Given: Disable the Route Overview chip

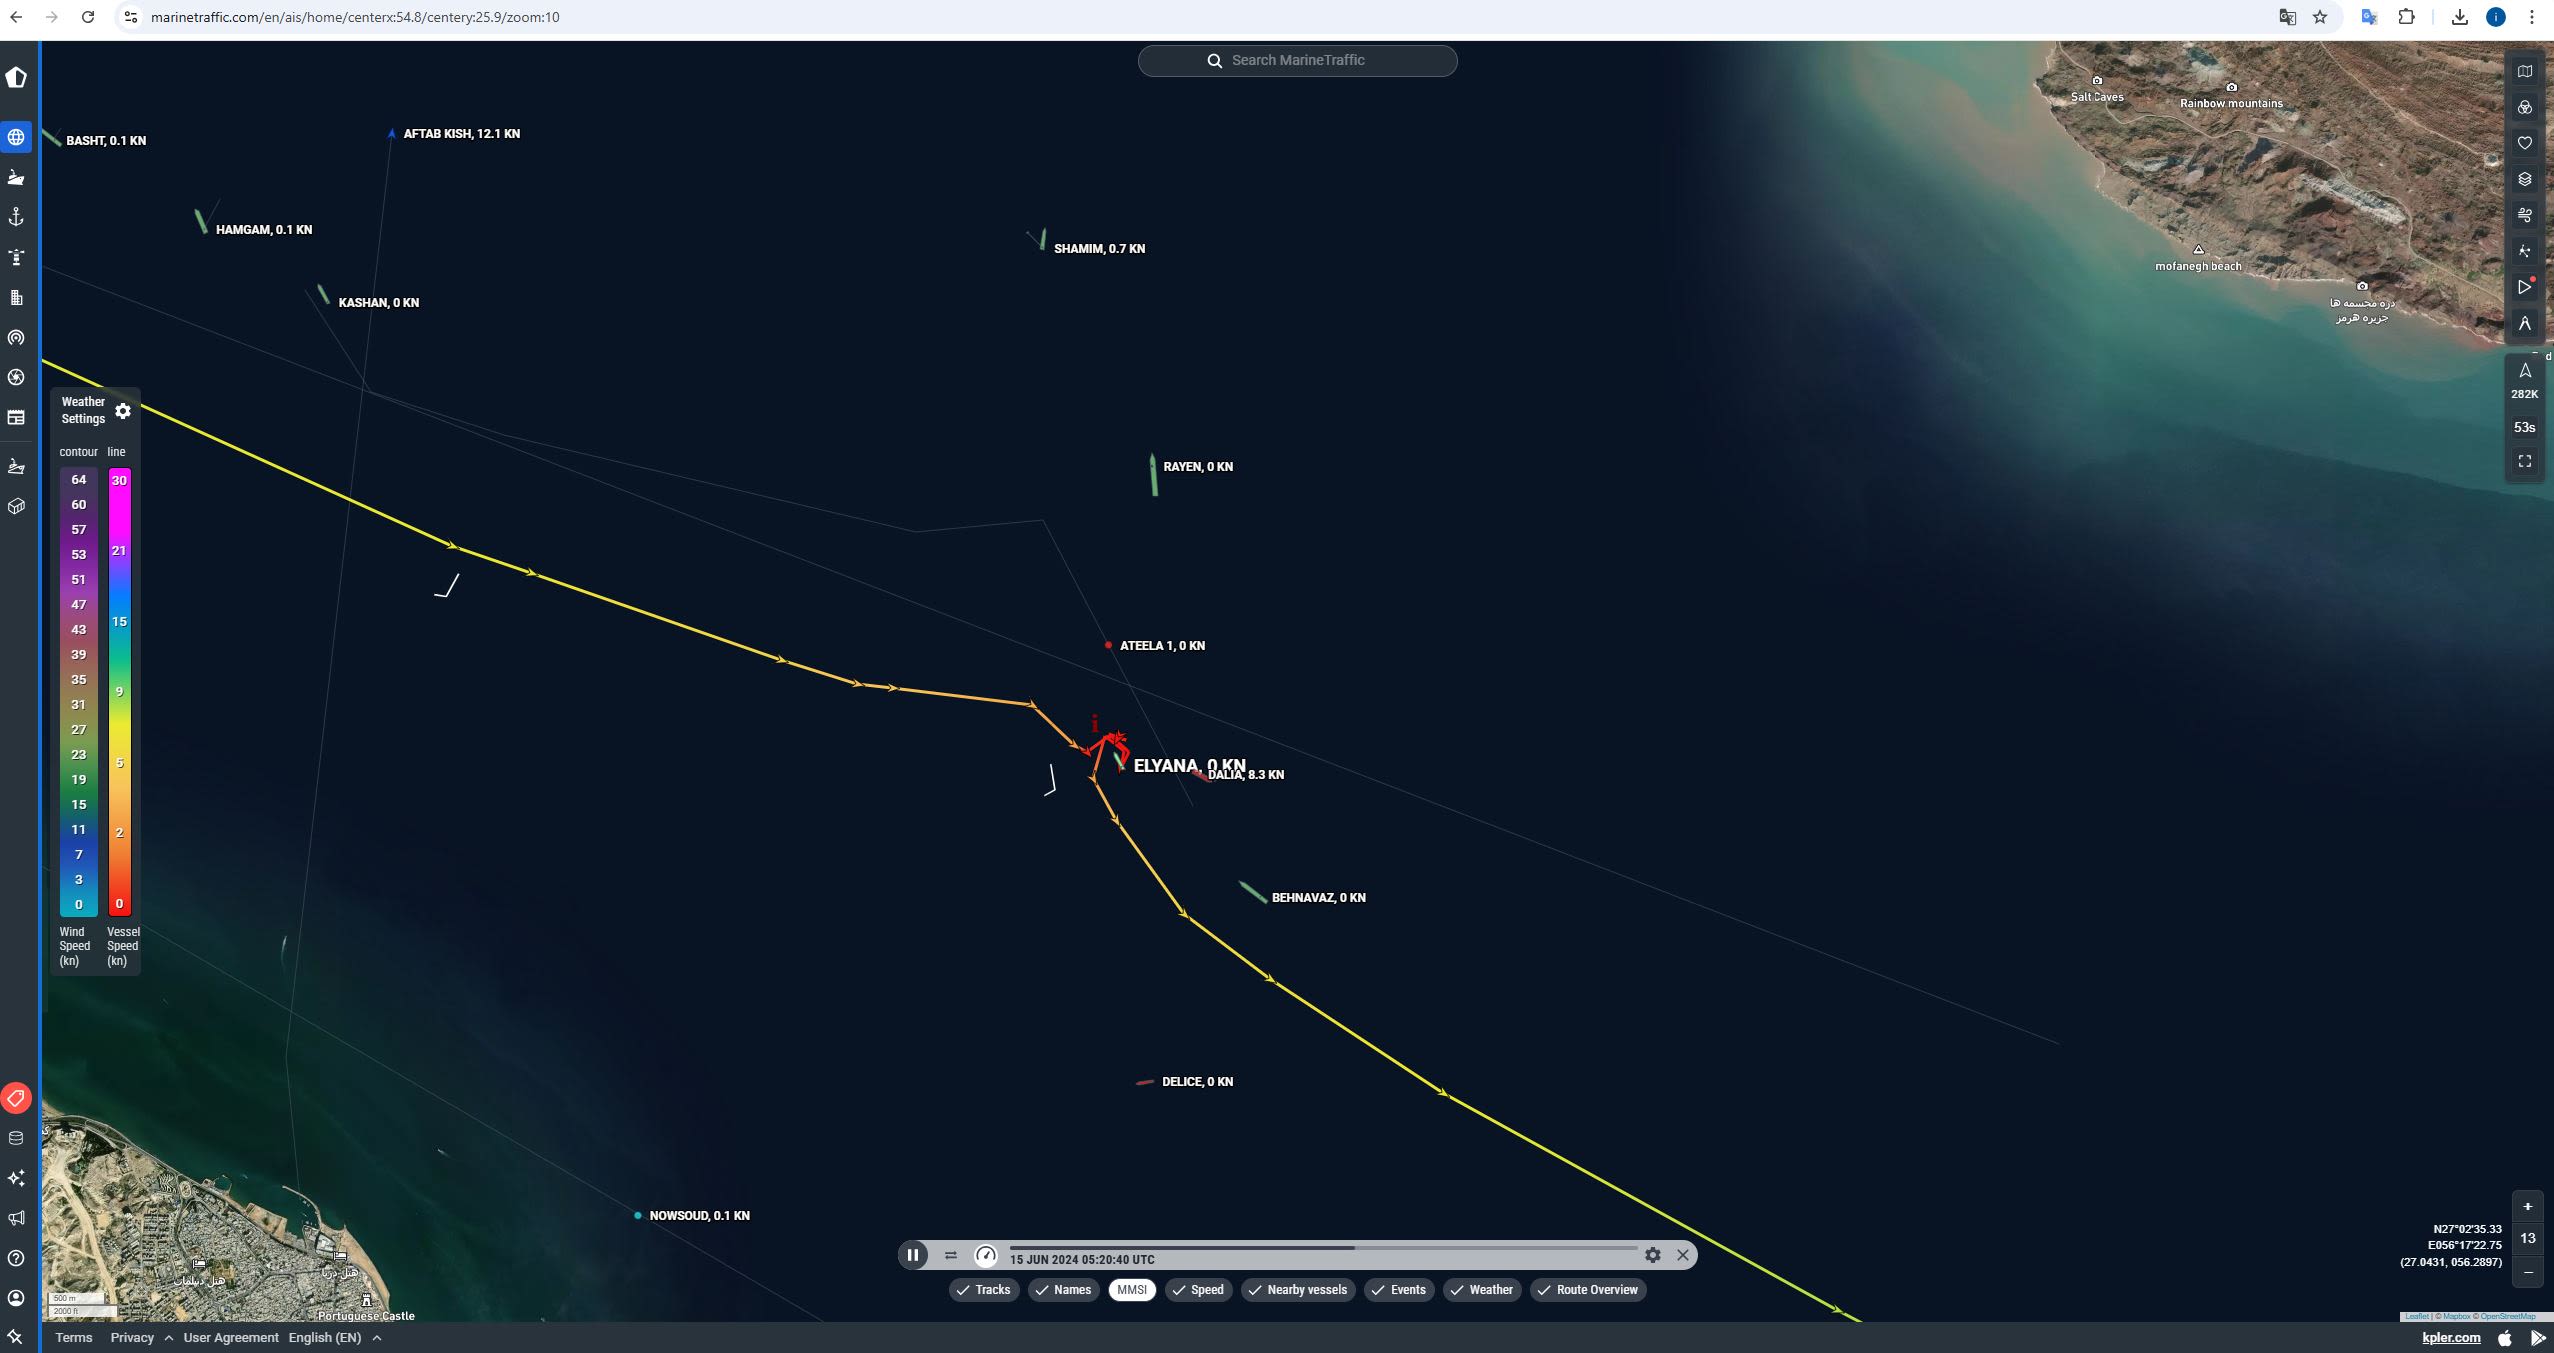Looking at the screenshot, I should [1587, 1290].
